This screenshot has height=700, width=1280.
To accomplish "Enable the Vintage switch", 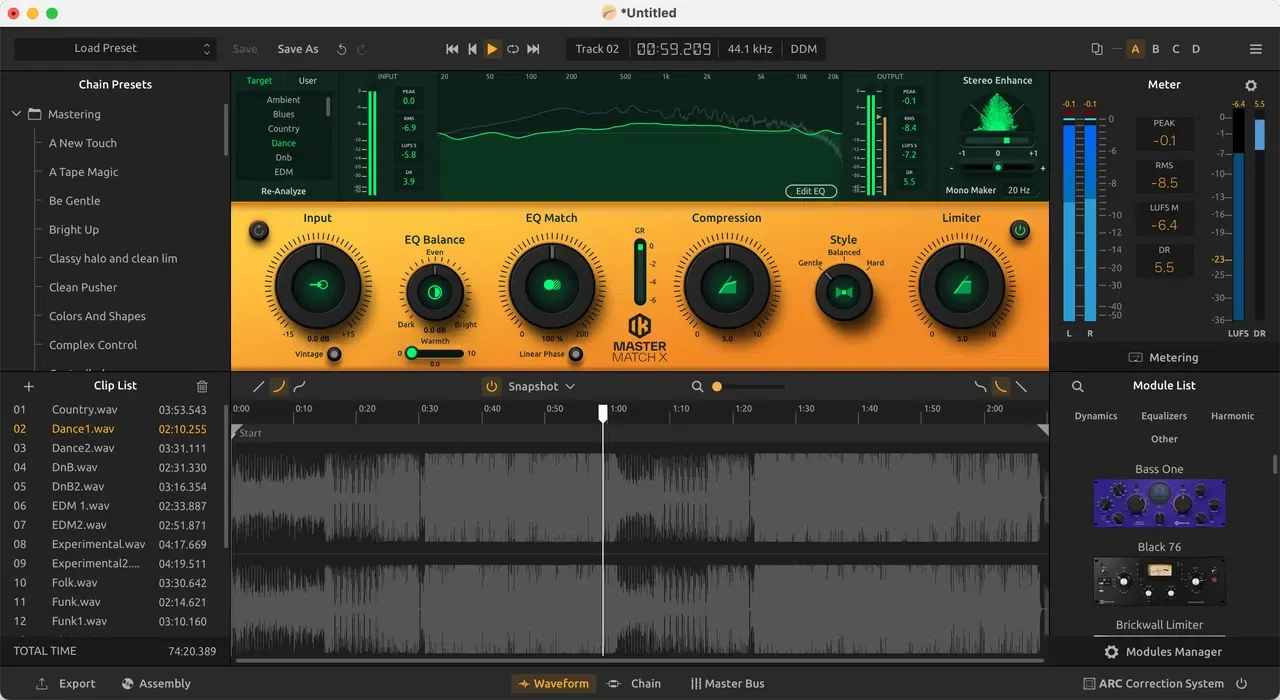I will coord(334,354).
